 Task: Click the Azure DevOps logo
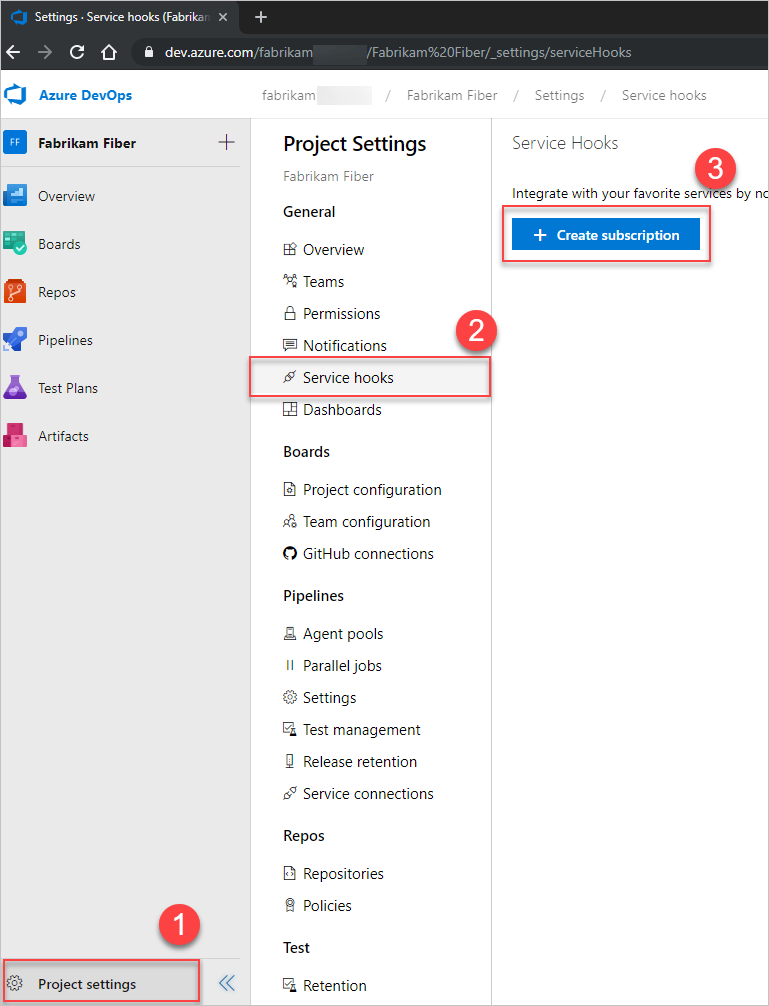click(x=18, y=95)
